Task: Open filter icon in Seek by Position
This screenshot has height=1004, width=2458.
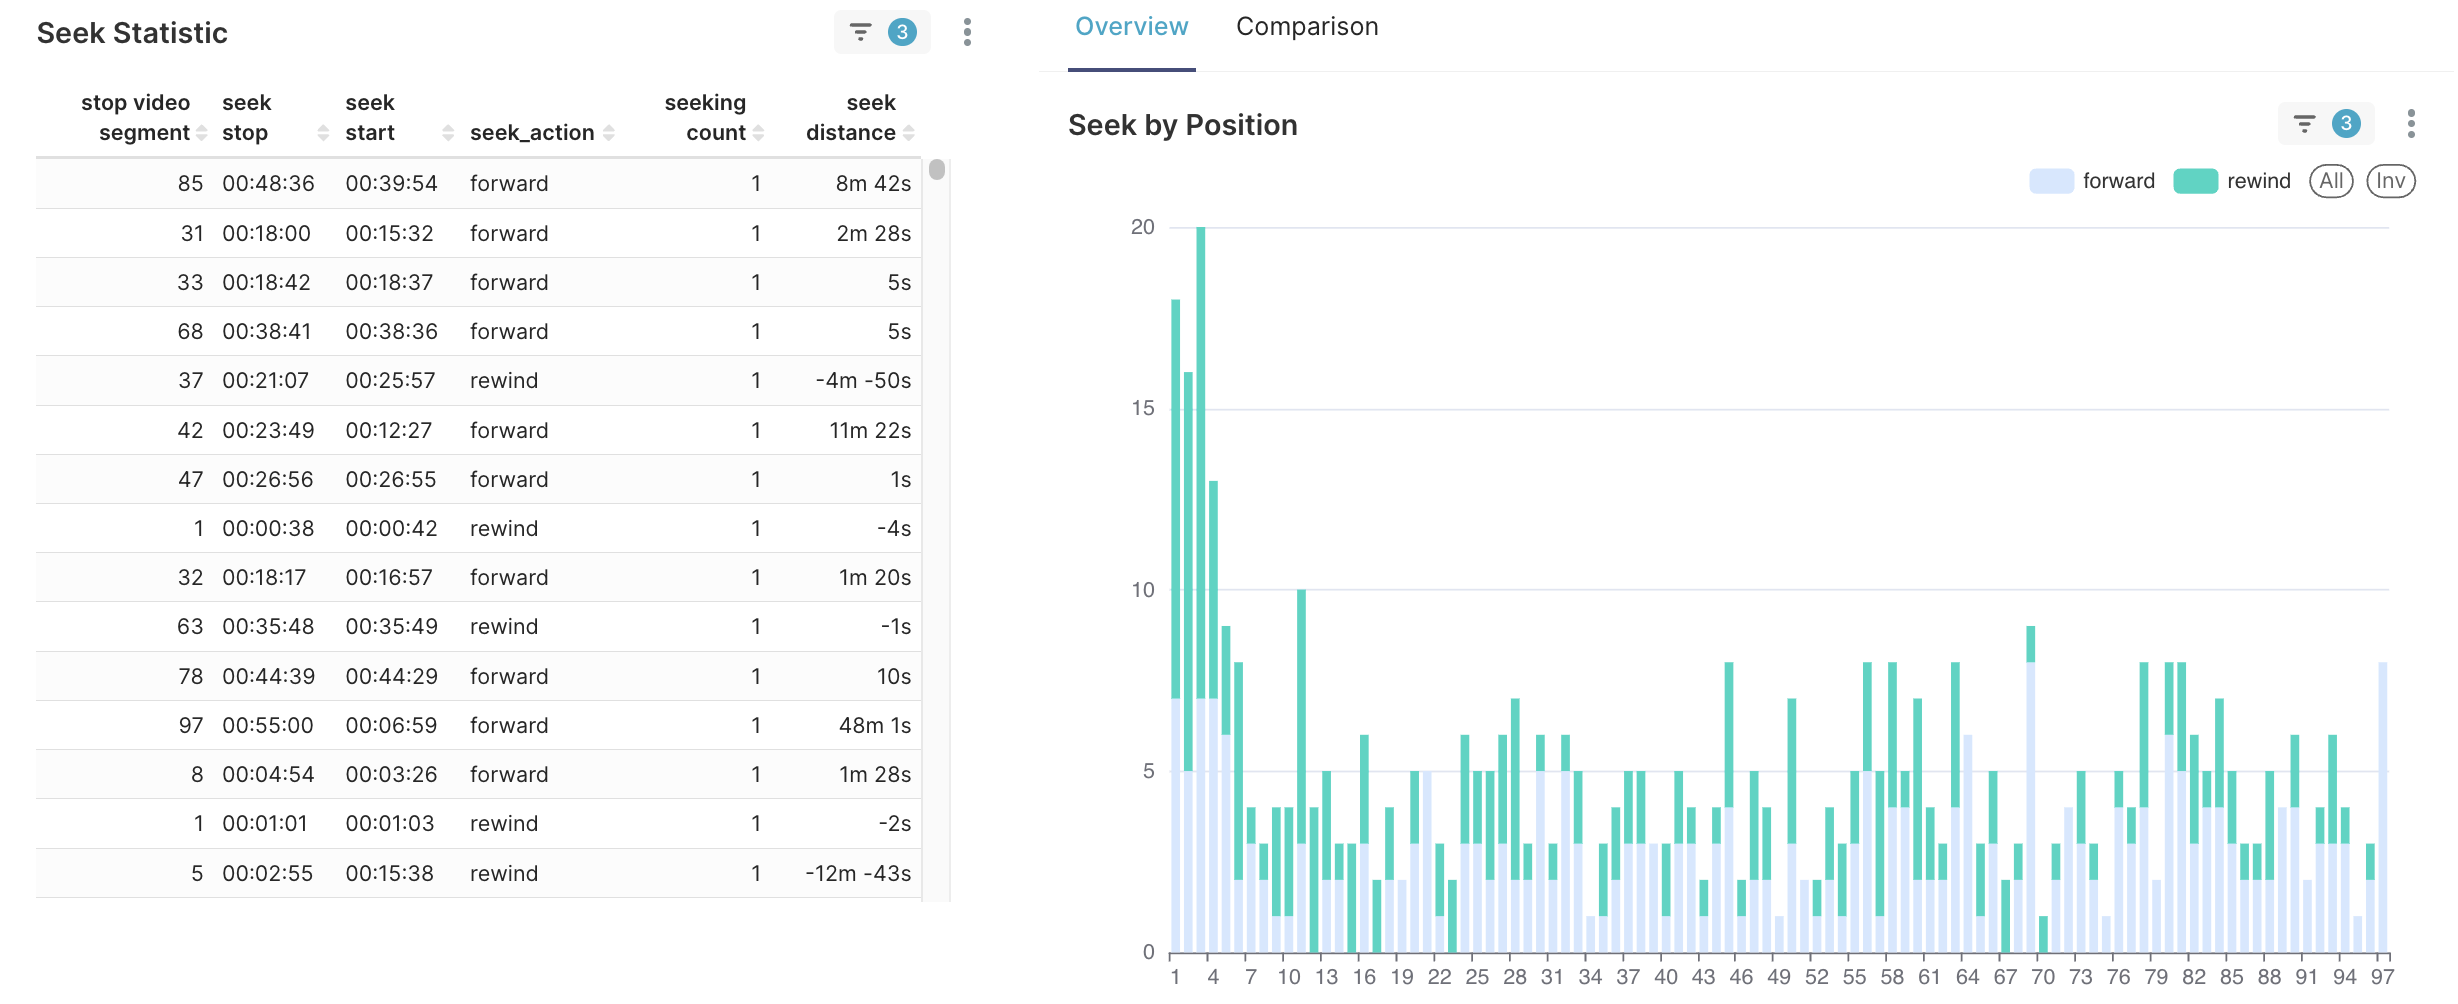Action: [x=2304, y=124]
